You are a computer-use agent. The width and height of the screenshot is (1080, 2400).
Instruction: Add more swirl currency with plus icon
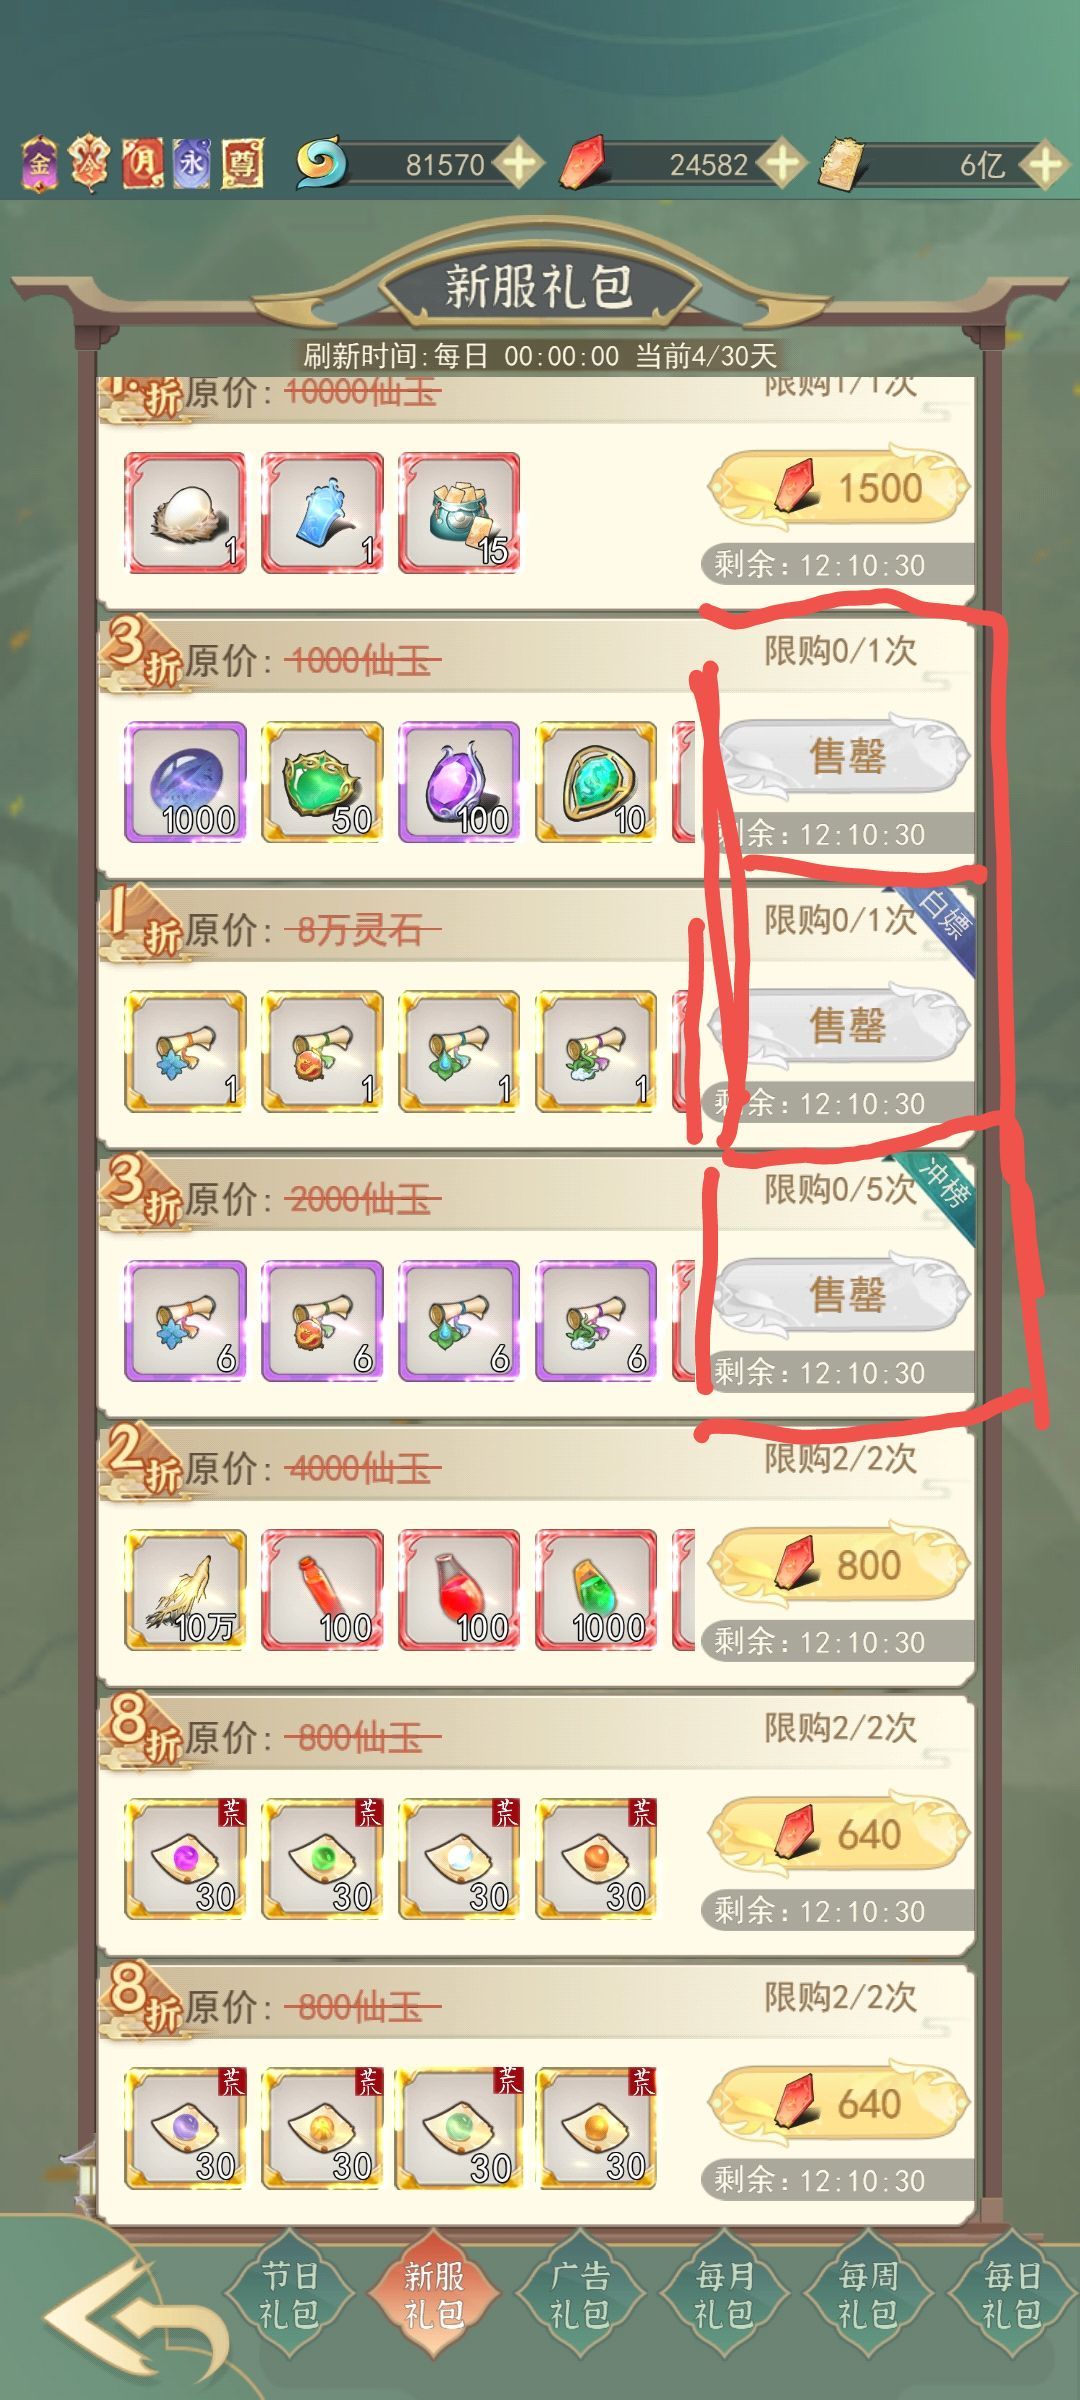(x=520, y=163)
